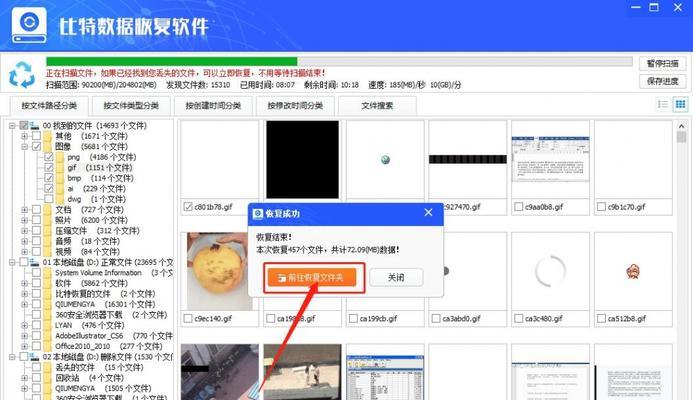This screenshot has width=693, height=400.
Task: Open the 按文件路径分类 tab
Action: coord(49,106)
